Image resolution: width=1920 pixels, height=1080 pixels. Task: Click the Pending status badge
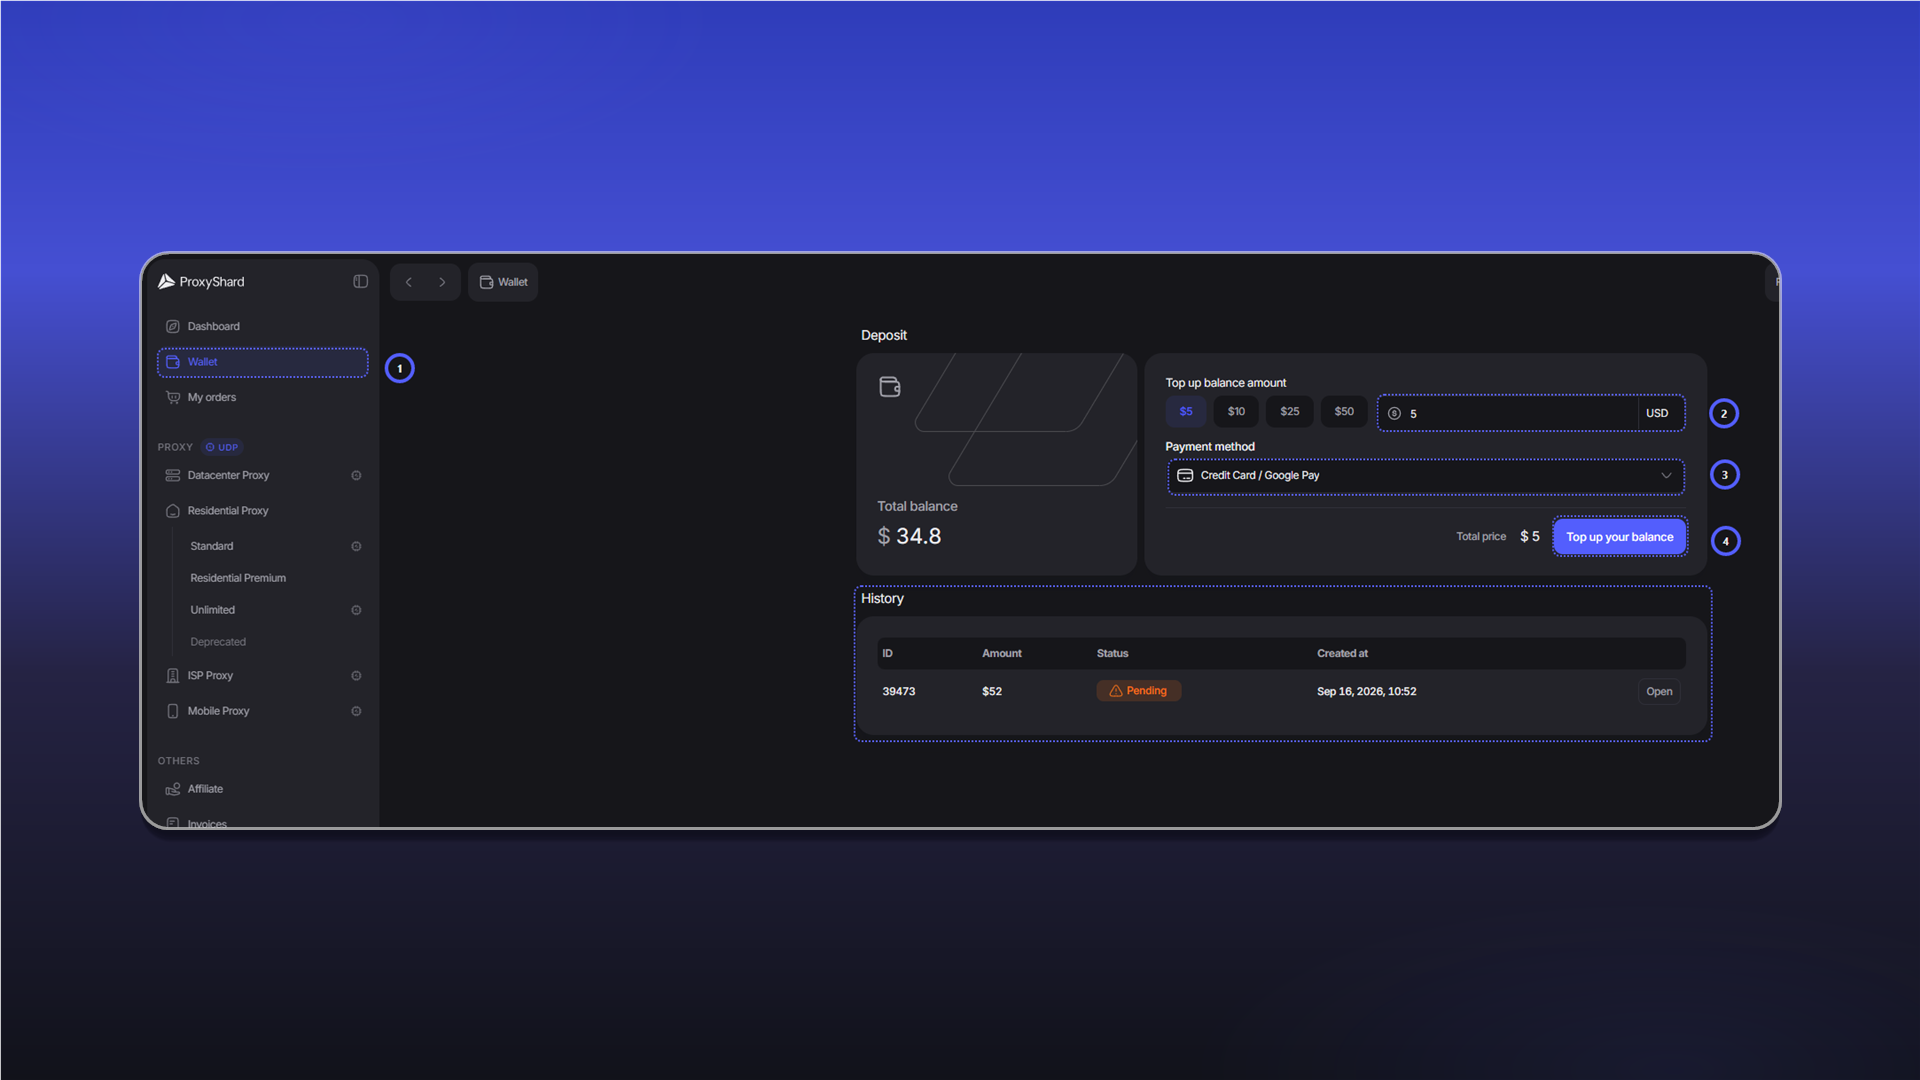[x=1139, y=691]
